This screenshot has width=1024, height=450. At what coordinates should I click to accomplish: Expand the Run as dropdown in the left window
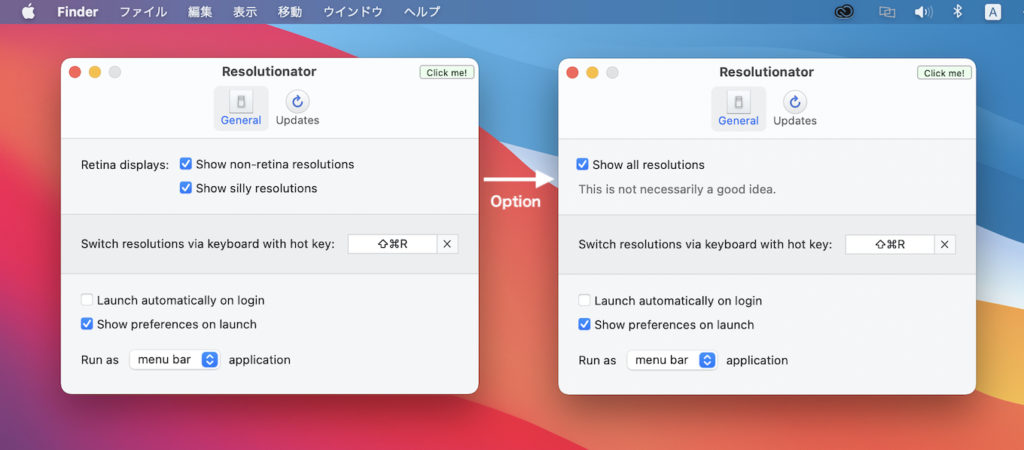coord(174,360)
